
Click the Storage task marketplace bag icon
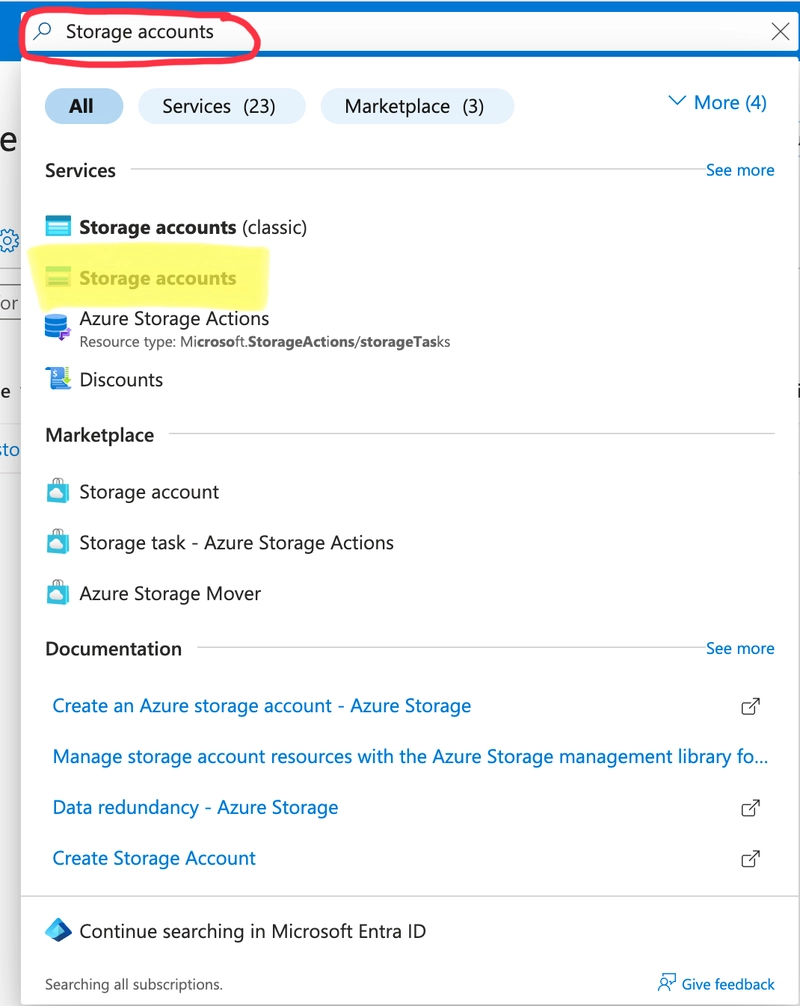point(58,541)
